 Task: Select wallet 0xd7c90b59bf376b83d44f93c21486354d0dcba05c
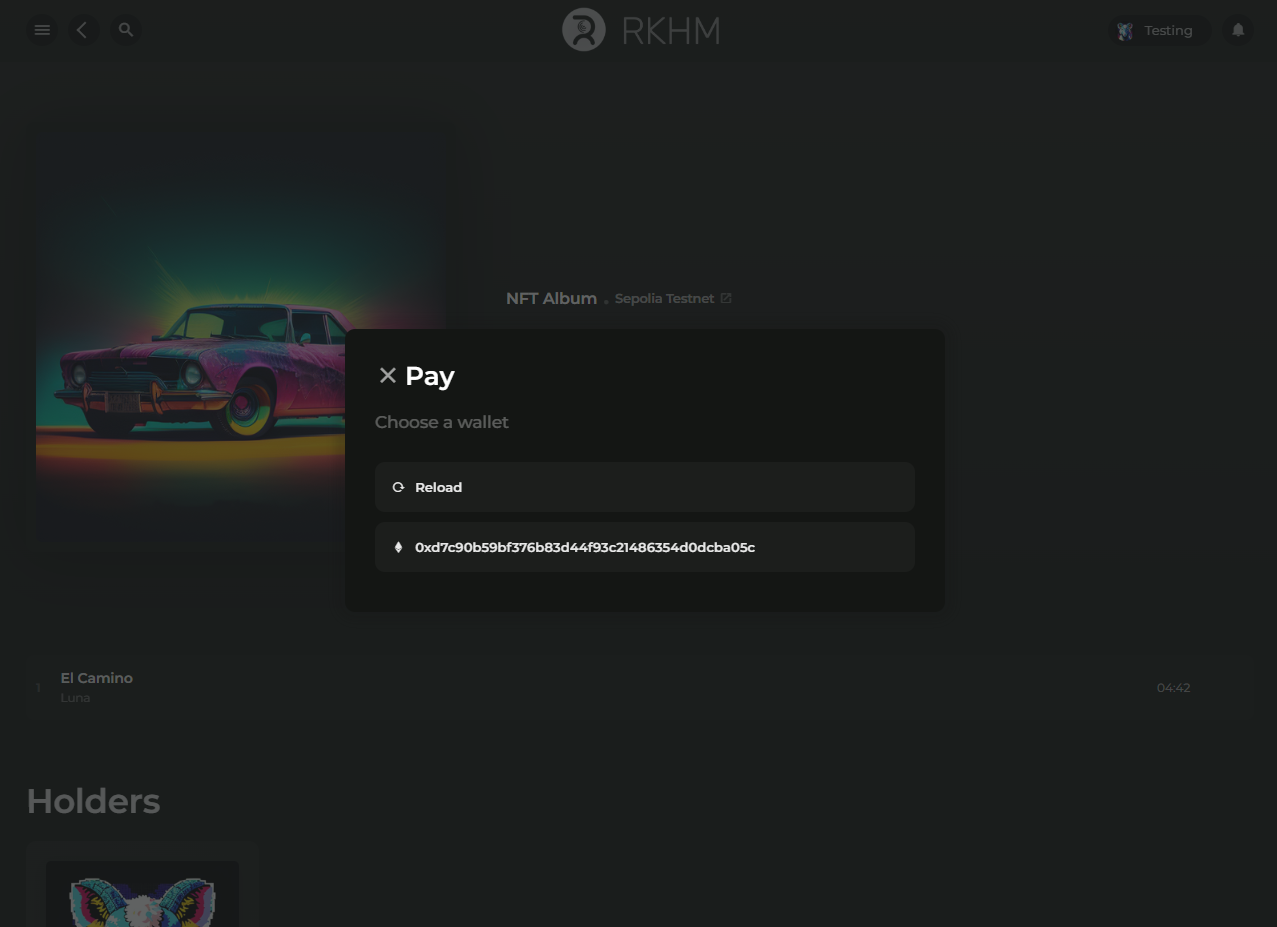(644, 547)
